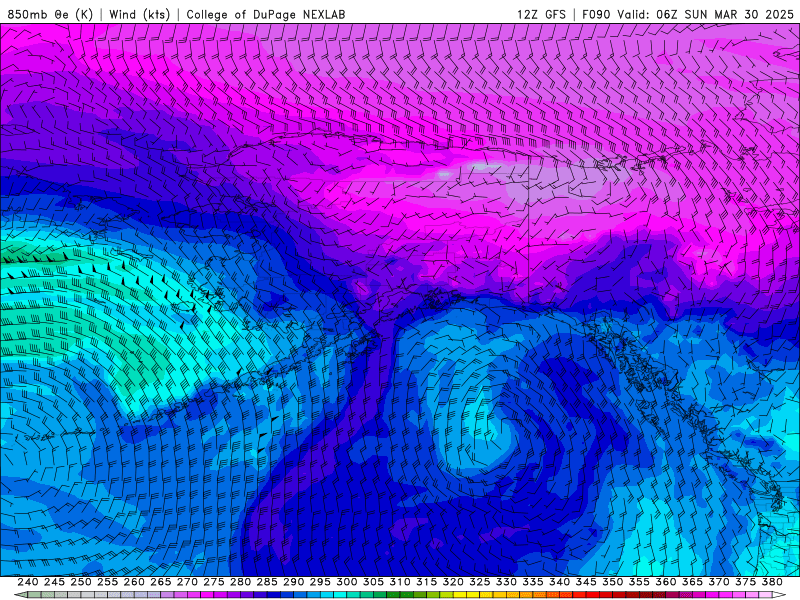This screenshot has width=800, height=600.
Task: Click the 245 value on the color scale
Action: [x=54, y=582]
